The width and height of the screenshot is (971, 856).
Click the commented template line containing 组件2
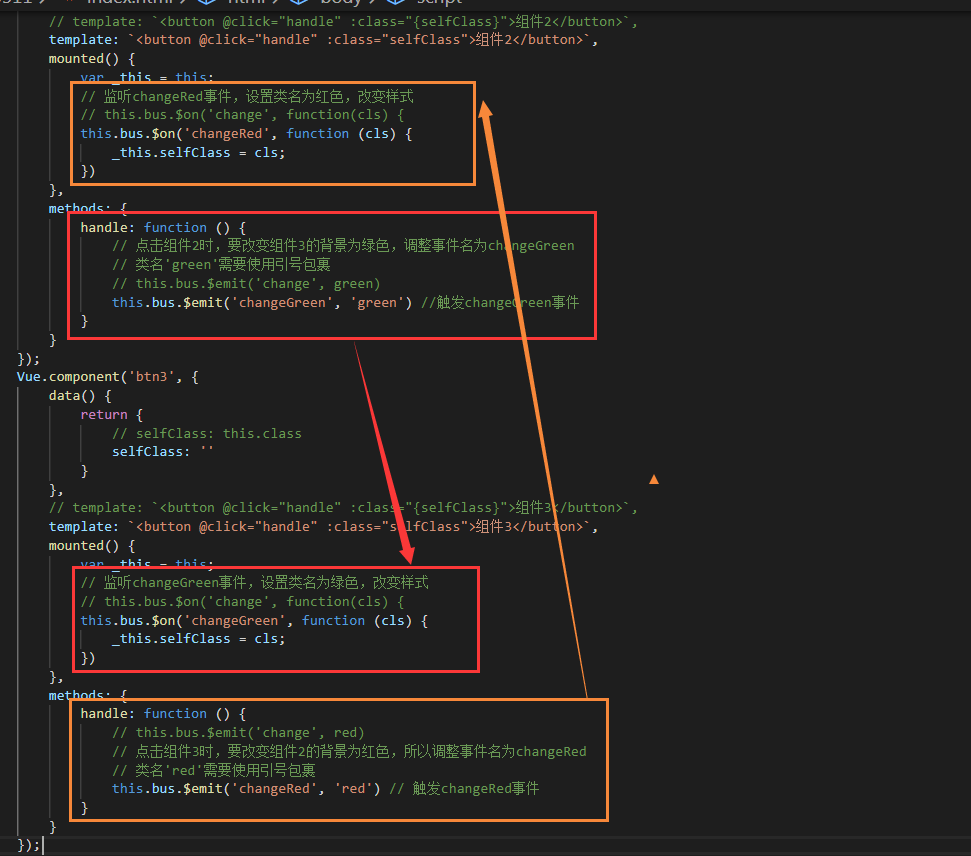pyautogui.click(x=343, y=22)
